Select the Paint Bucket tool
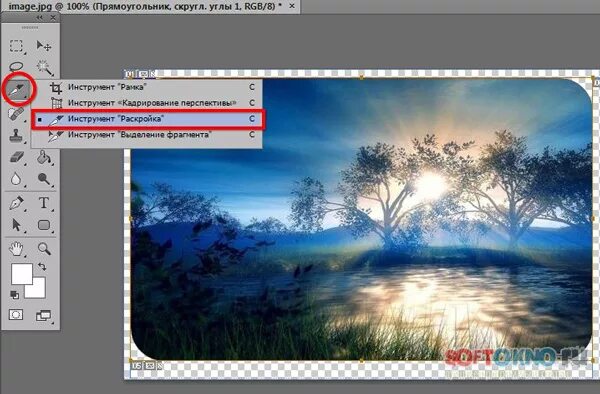Screen dimensions: 600x394 44,157
